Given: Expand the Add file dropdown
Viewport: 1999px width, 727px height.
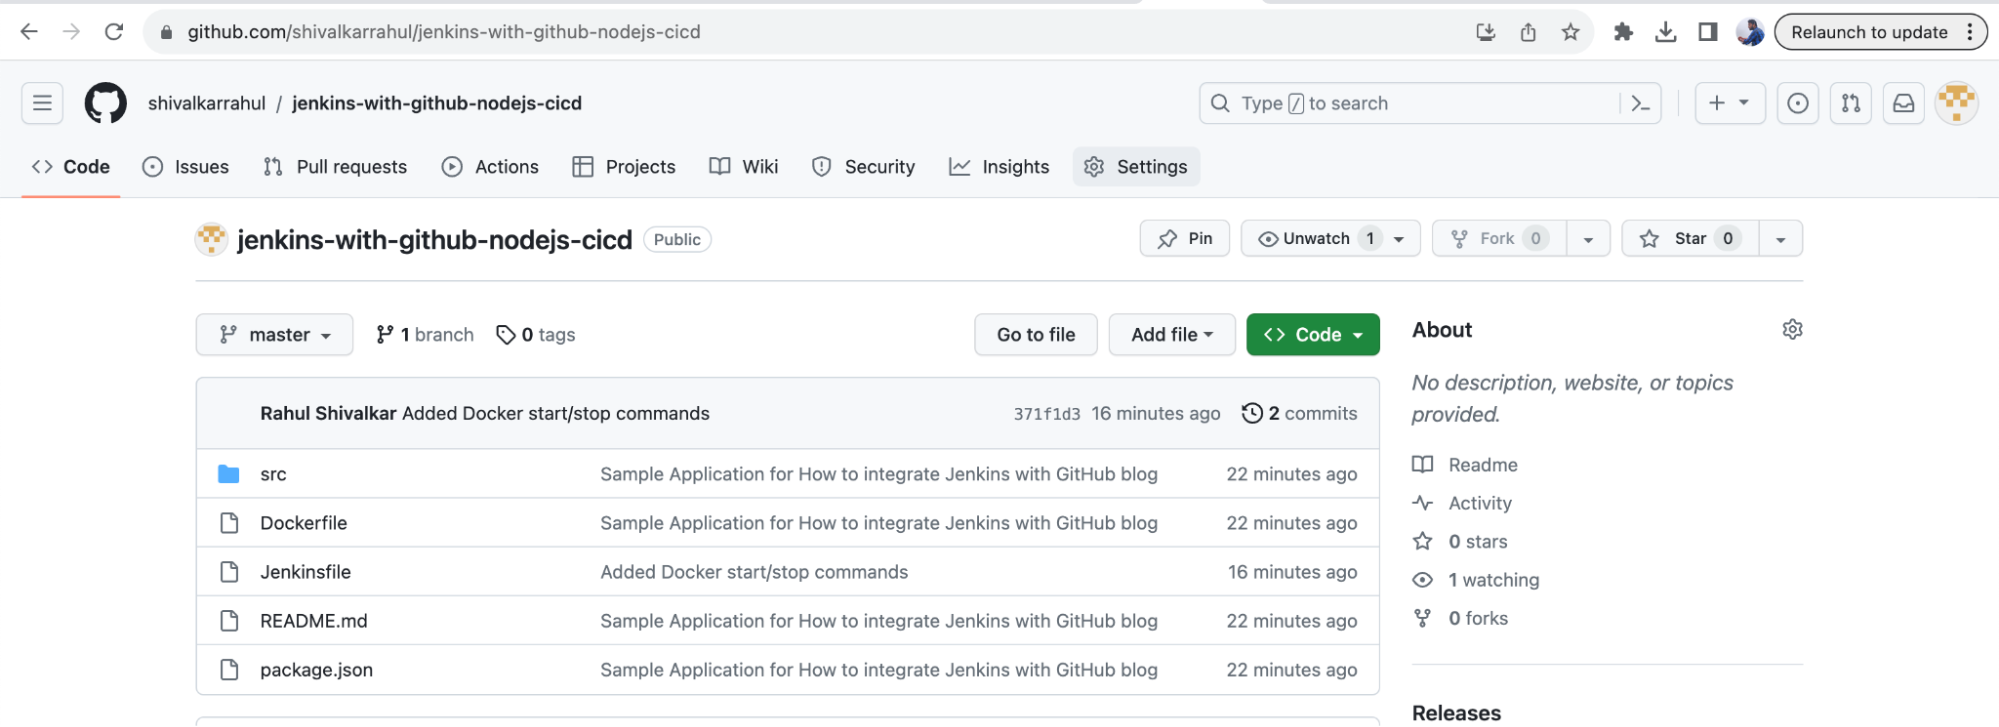Looking at the screenshot, I should tap(1172, 335).
